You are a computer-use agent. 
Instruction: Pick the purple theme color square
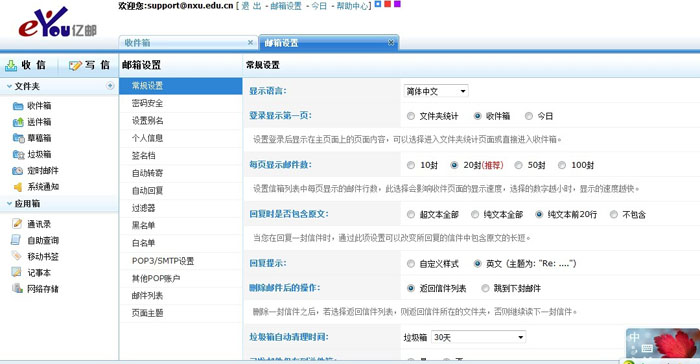pos(397,4)
